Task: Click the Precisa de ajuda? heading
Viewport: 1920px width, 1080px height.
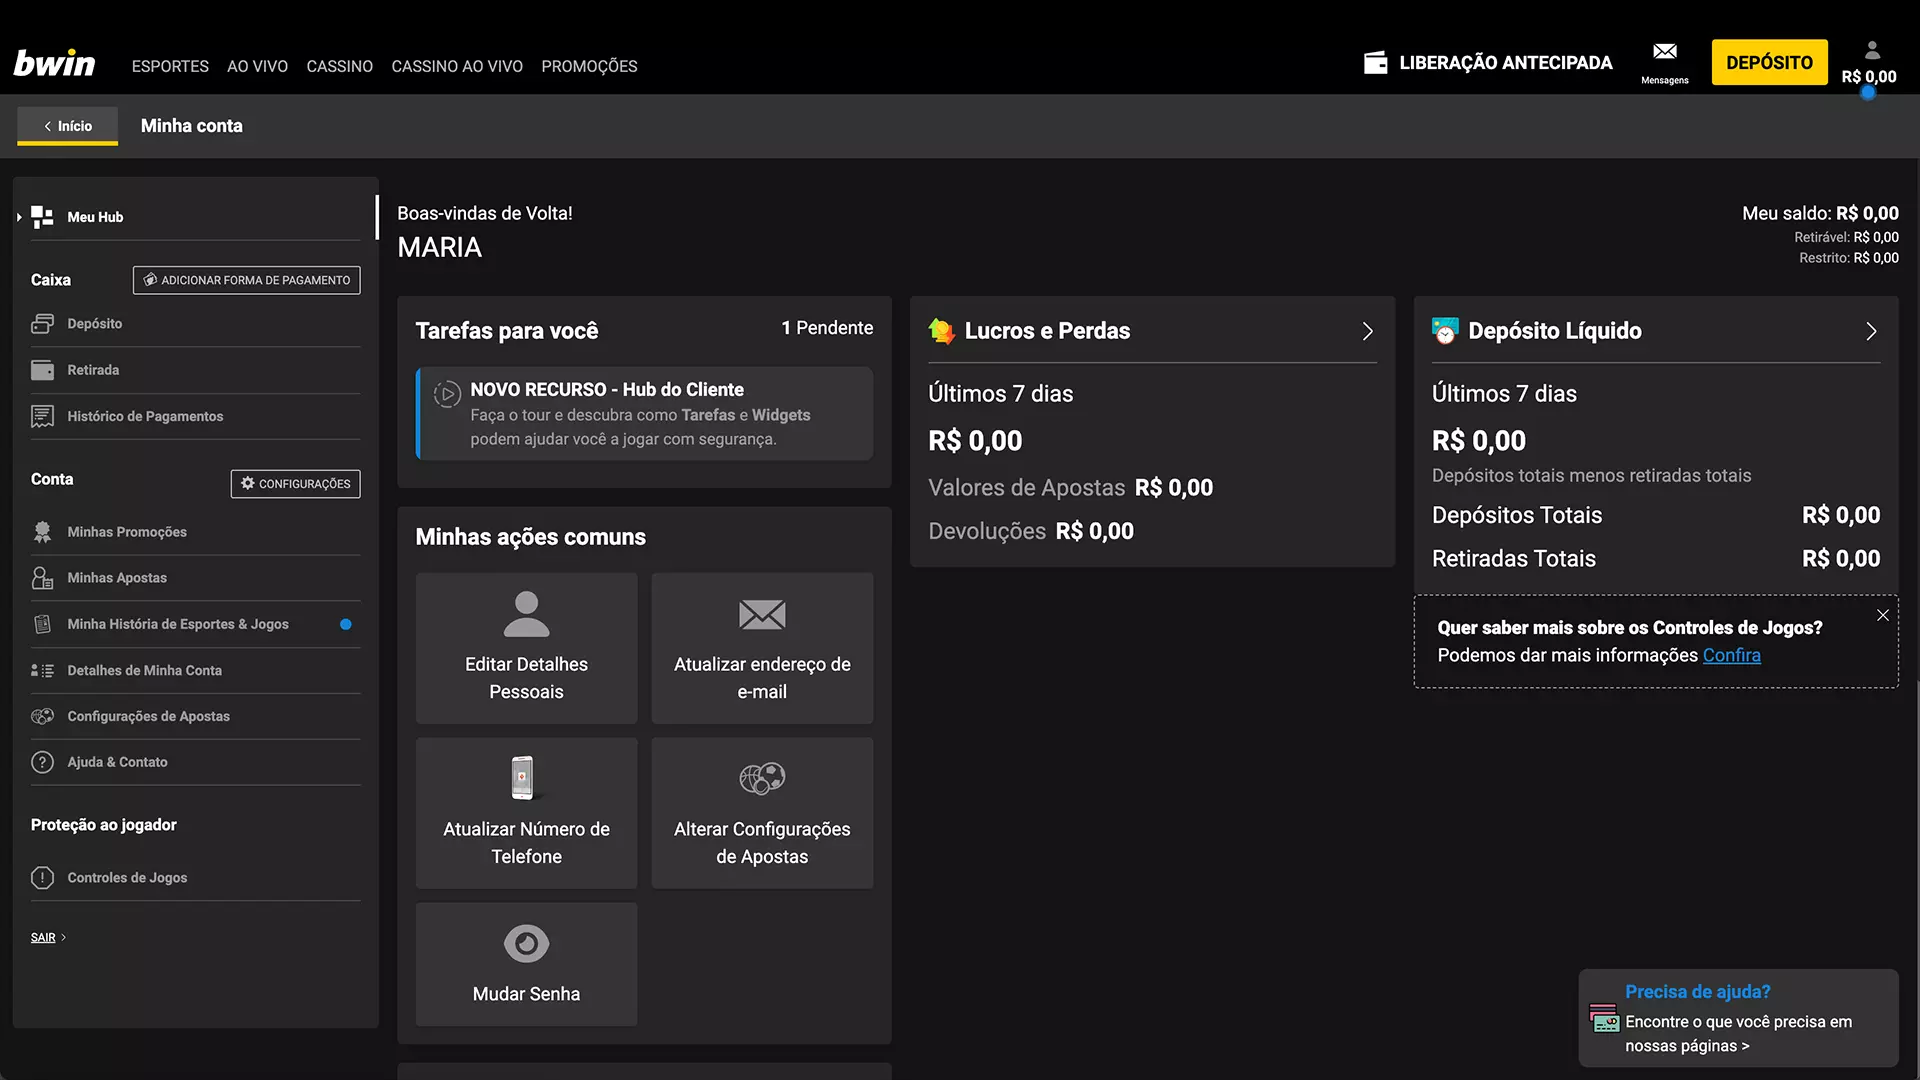Action: click(x=1697, y=992)
